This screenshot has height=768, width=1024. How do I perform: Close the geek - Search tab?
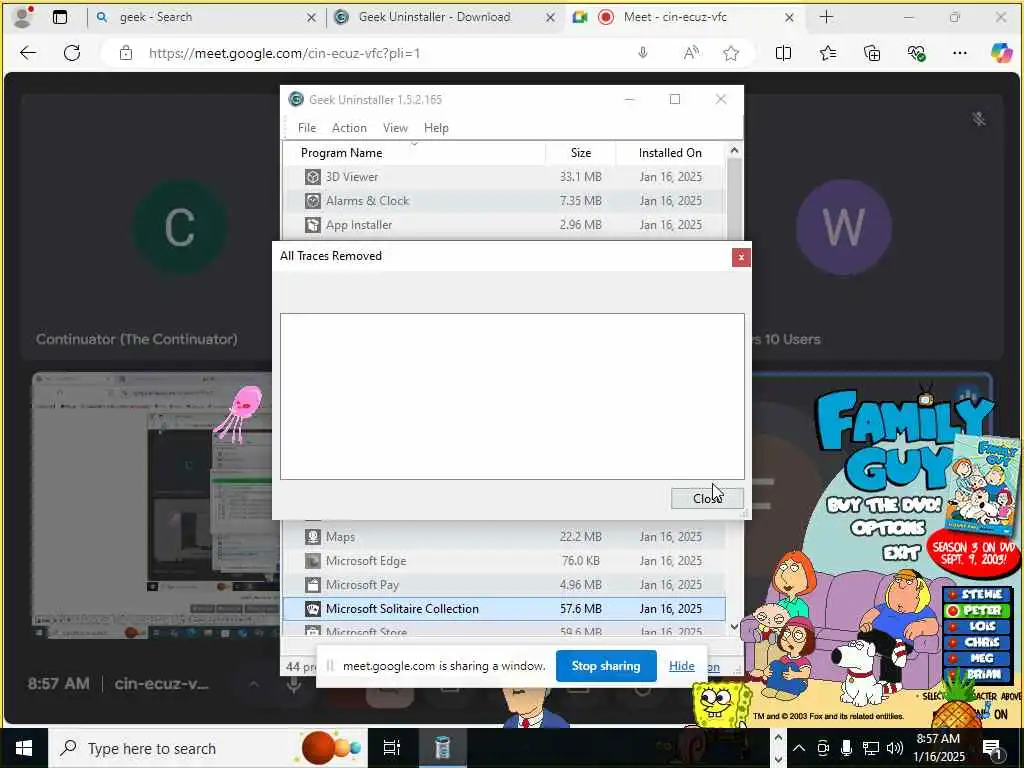pos(312,18)
